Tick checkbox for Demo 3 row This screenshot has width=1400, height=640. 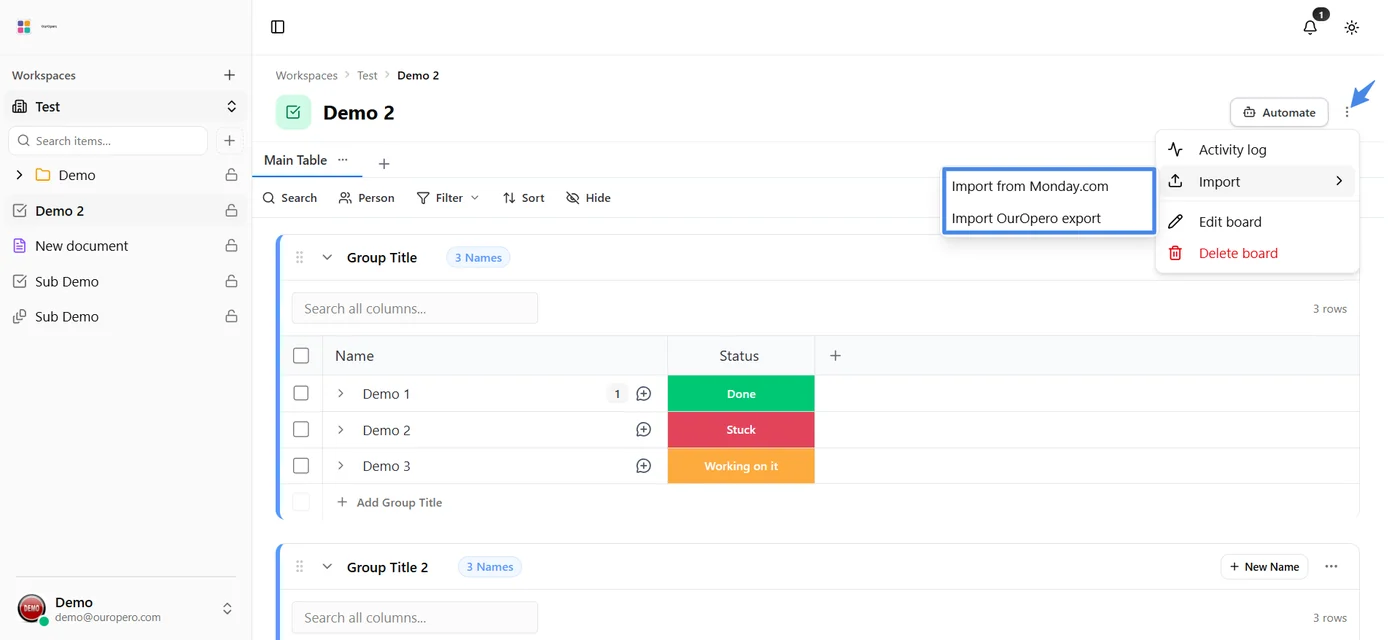tap(301, 466)
